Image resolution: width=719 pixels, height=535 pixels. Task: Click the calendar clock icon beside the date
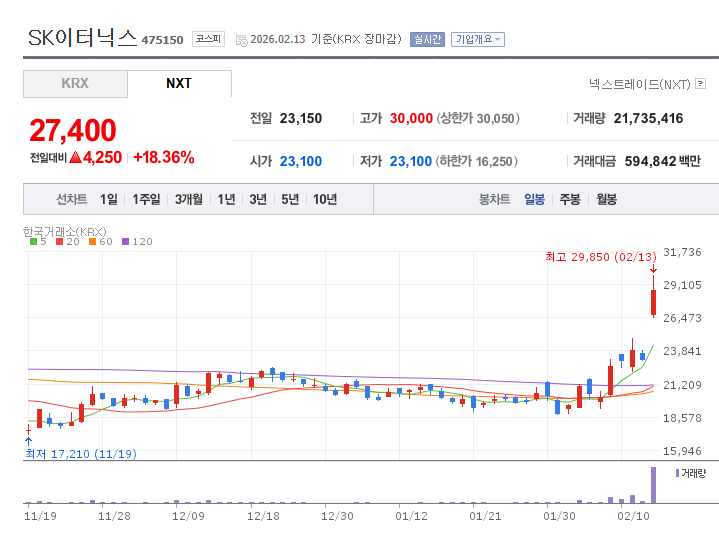242,40
